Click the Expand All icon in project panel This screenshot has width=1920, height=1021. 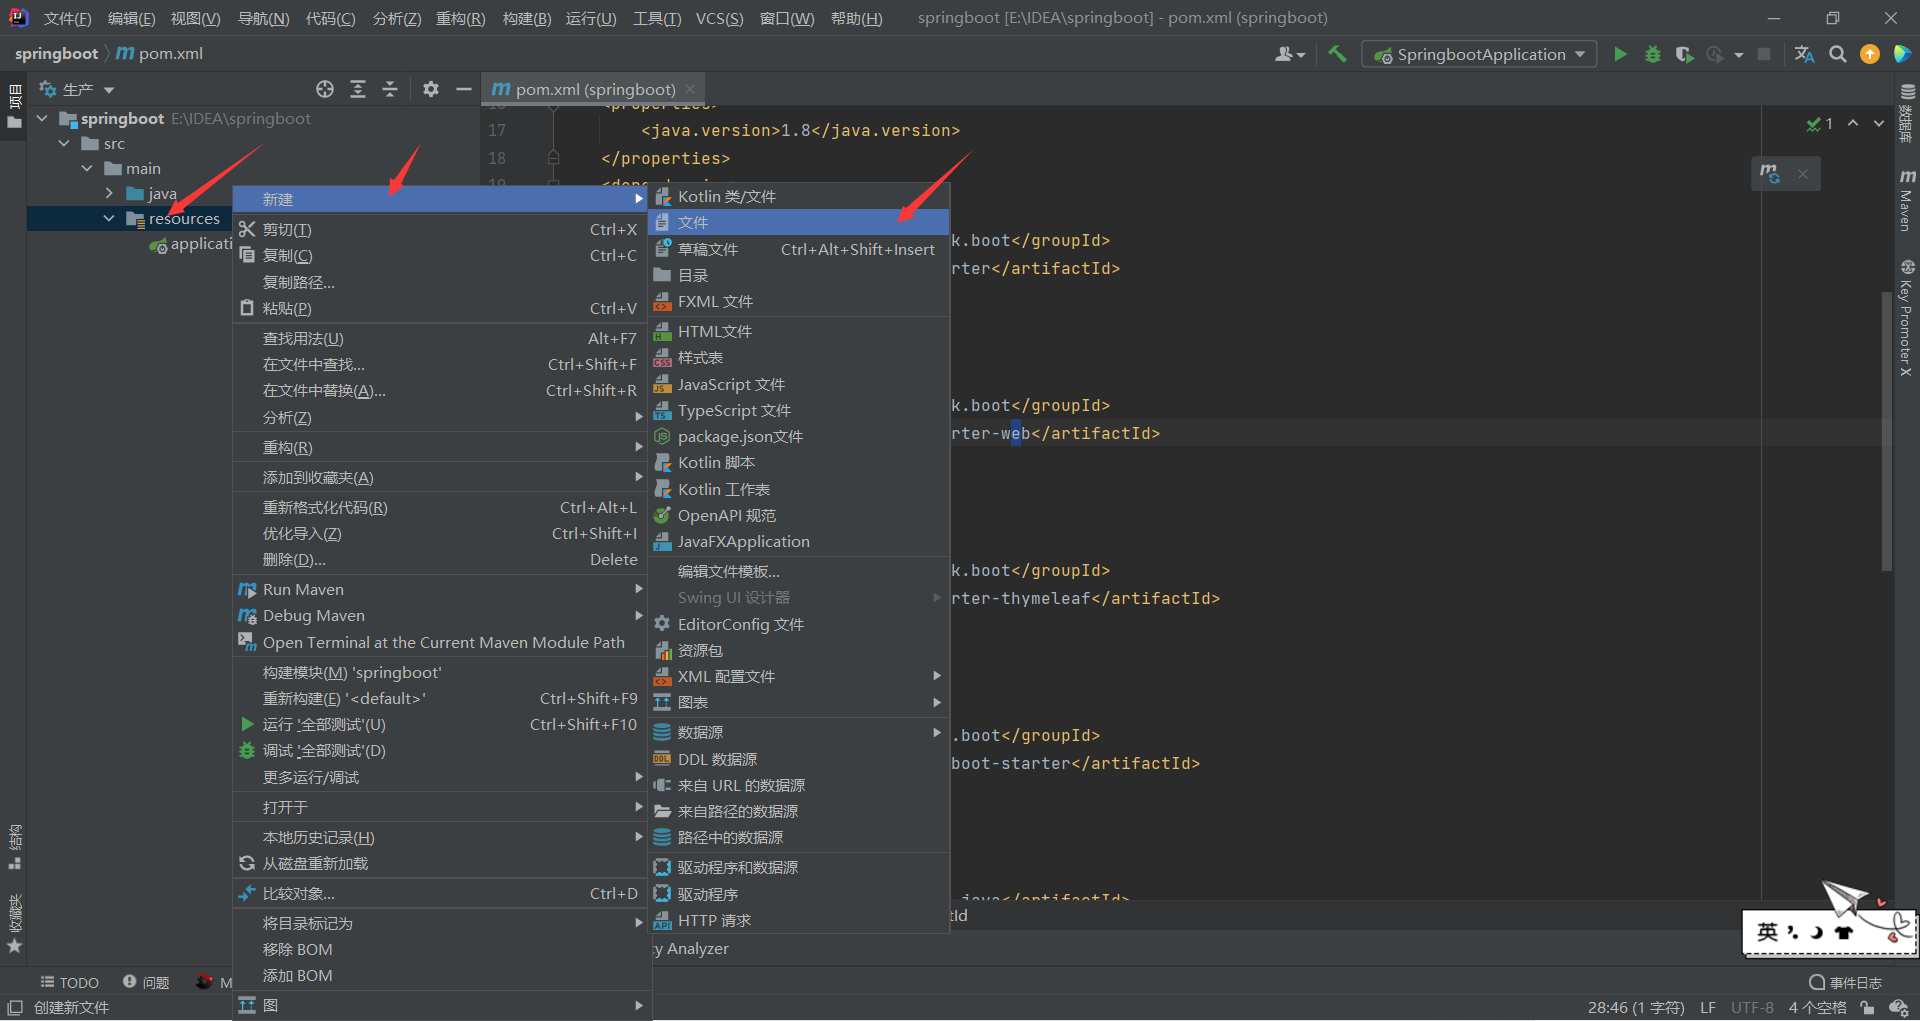pos(358,89)
